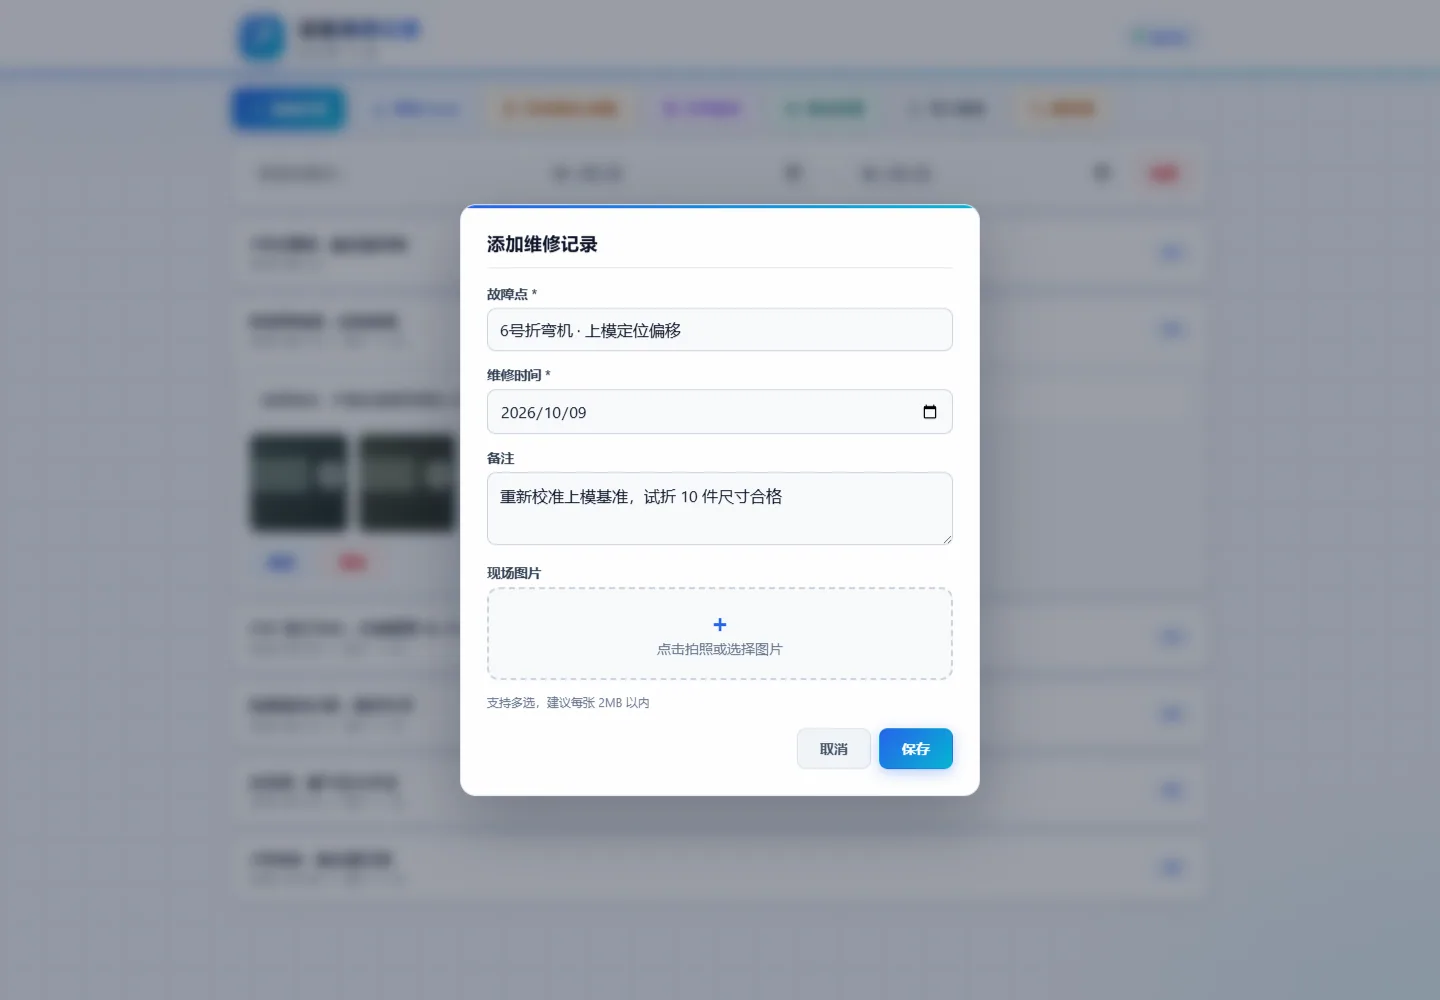Click the 备注 text area
The height and width of the screenshot is (1000, 1440).
[x=719, y=508]
